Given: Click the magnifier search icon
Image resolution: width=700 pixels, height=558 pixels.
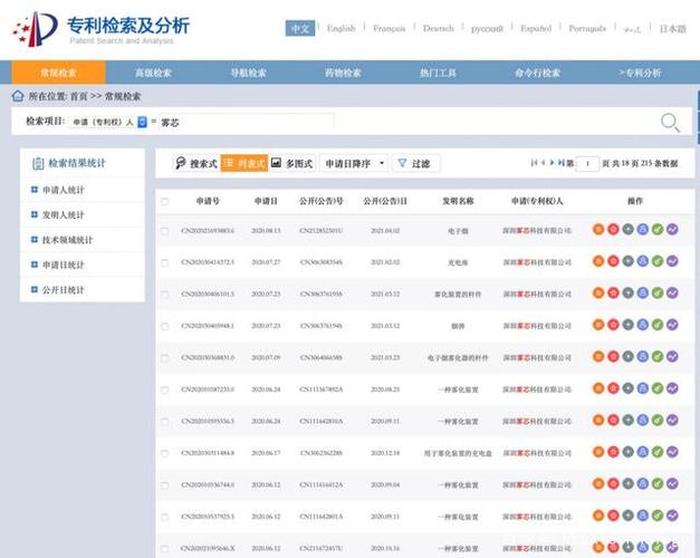Looking at the screenshot, I should point(670,122).
